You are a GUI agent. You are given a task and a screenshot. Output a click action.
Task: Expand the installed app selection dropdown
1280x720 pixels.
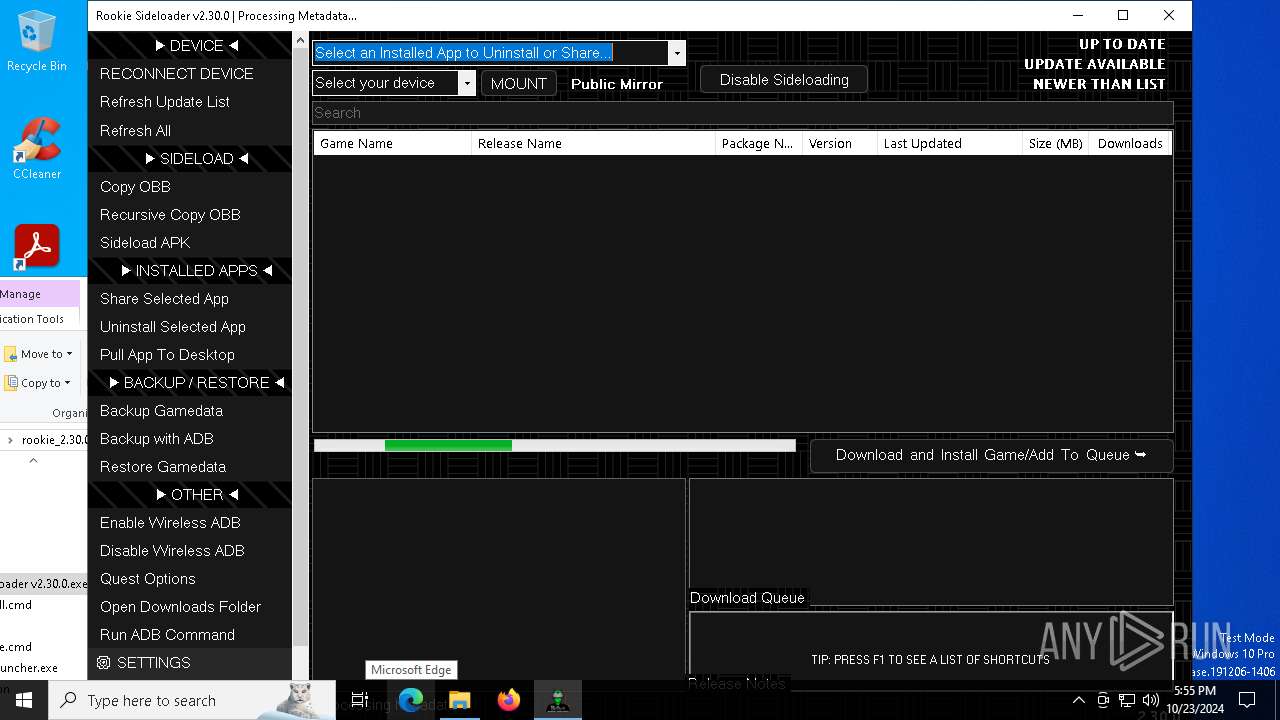click(x=677, y=53)
